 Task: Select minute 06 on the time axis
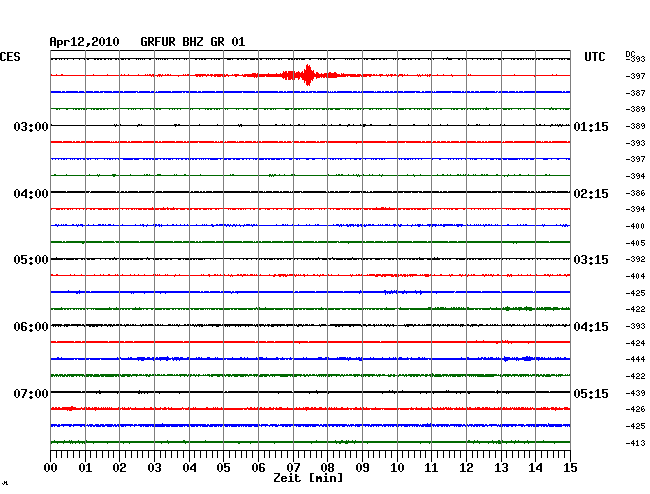(x=258, y=467)
